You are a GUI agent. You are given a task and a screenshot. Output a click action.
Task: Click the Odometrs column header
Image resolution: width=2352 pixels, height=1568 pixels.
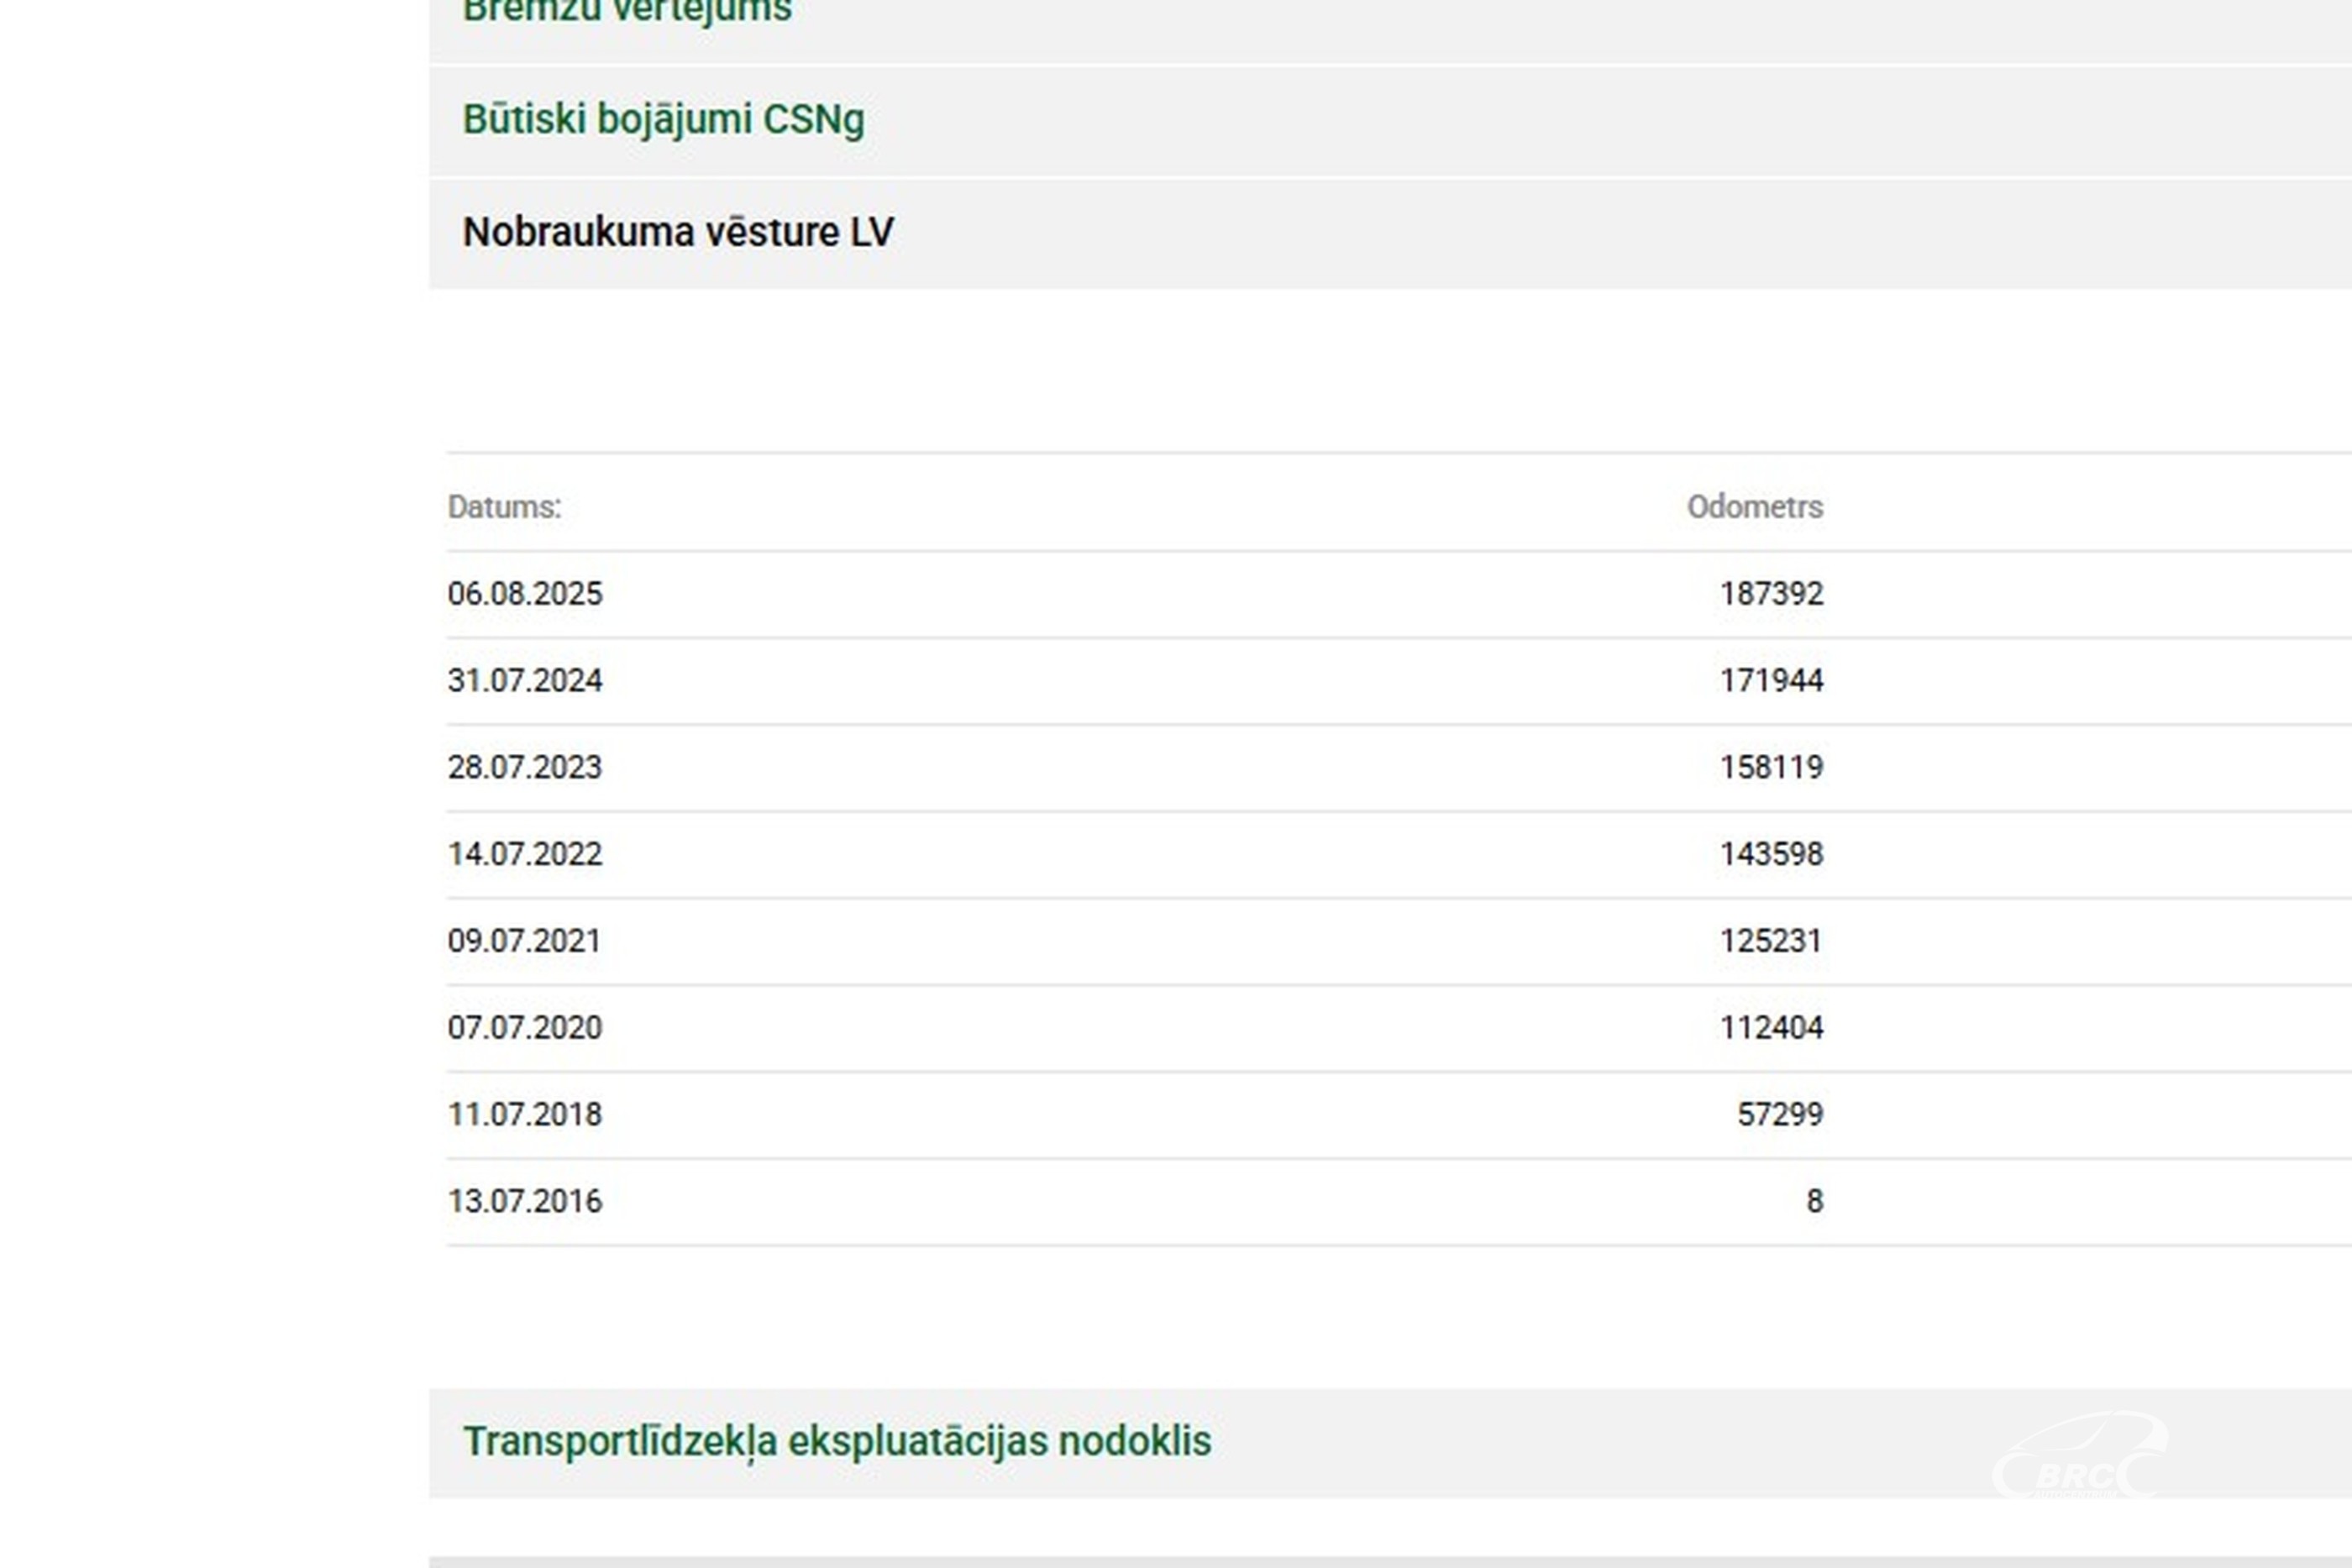(1754, 507)
